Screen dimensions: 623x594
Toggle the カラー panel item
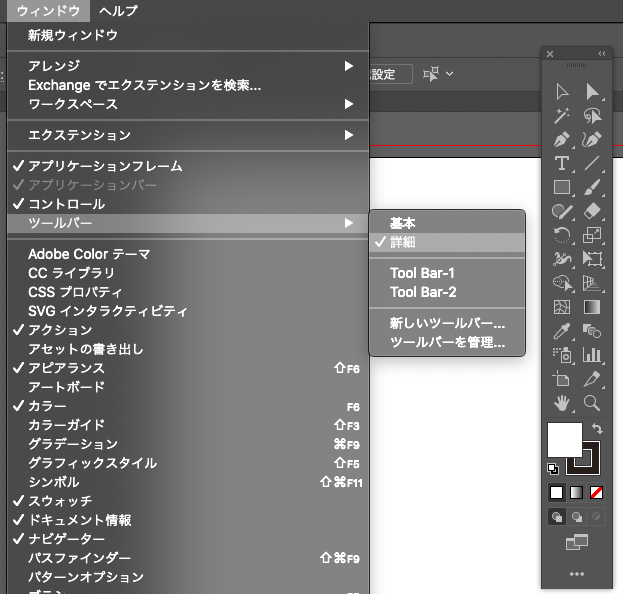[x=188, y=406]
